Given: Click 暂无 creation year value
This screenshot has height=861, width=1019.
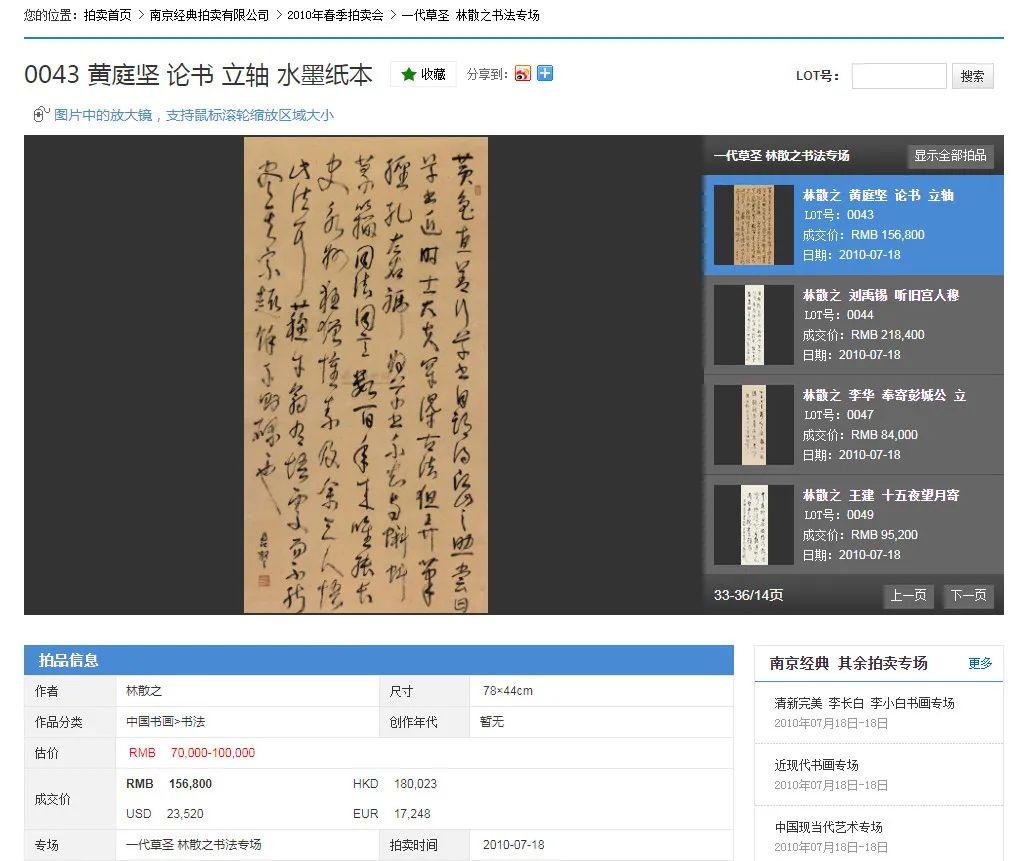Looking at the screenshot, I should [x=492, y=722].
